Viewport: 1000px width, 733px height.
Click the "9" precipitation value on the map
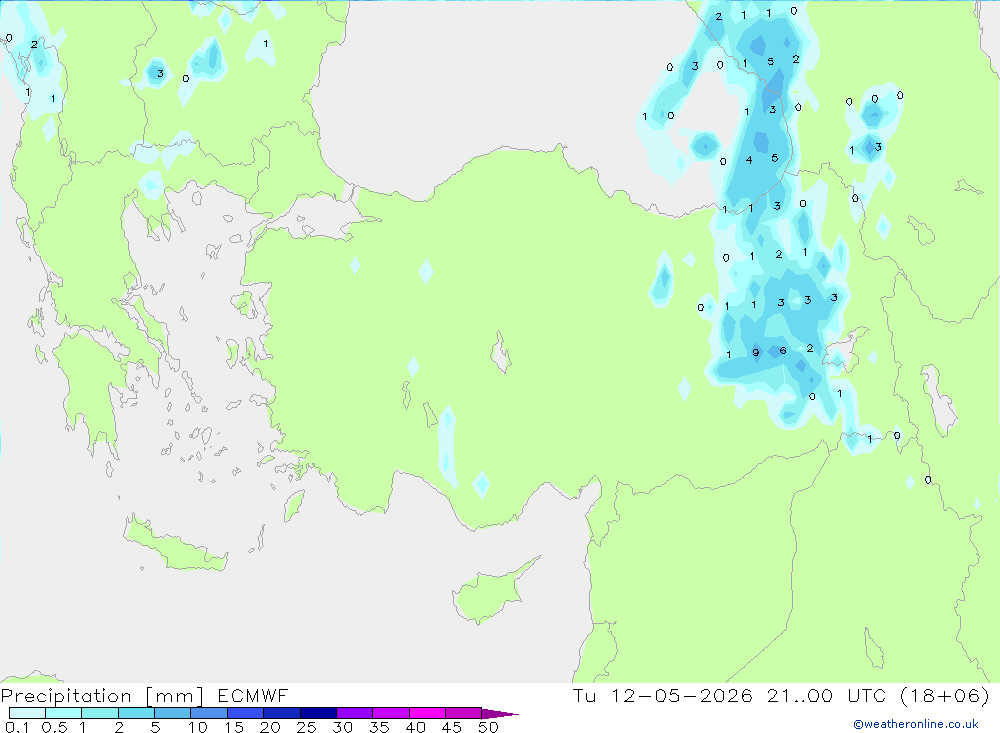point(756,352)
